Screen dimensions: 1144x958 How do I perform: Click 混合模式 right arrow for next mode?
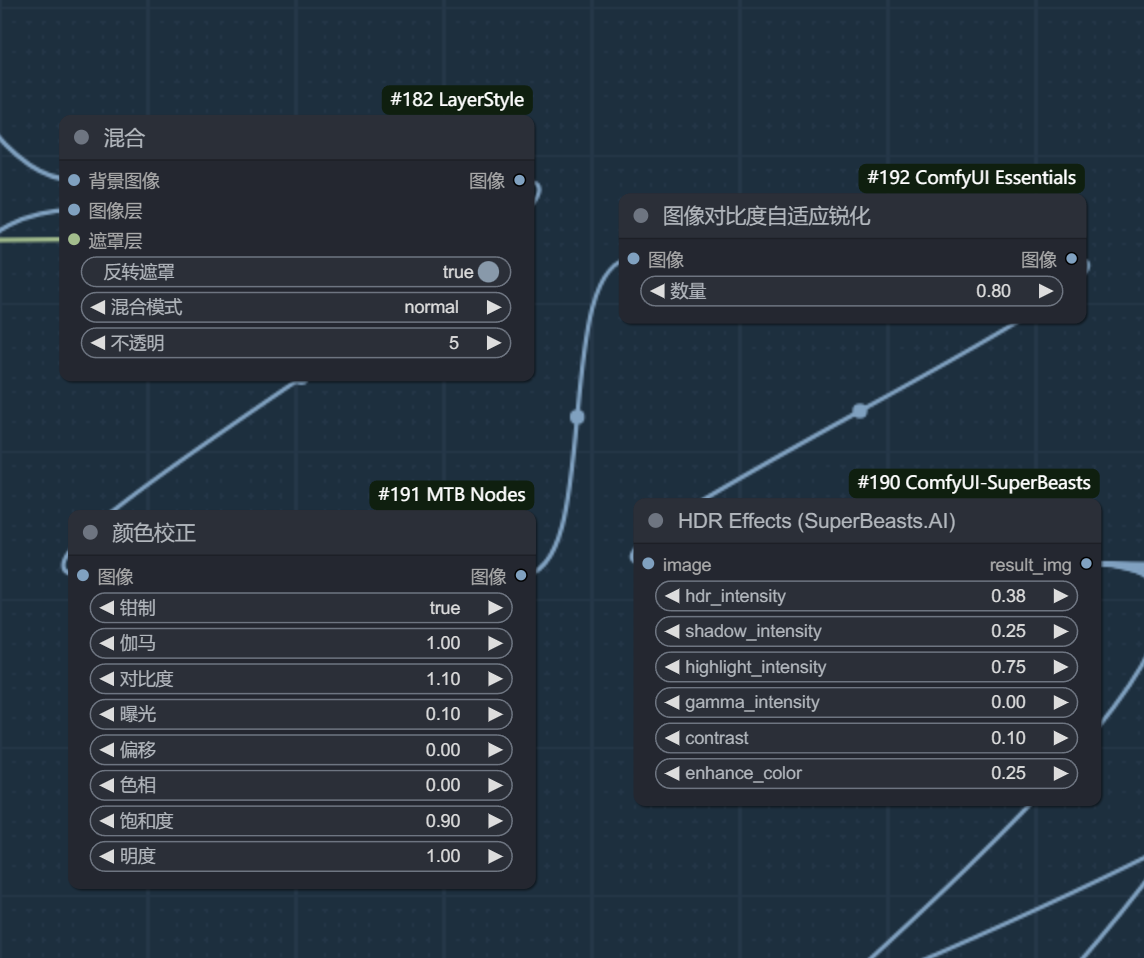click(494, 307)
